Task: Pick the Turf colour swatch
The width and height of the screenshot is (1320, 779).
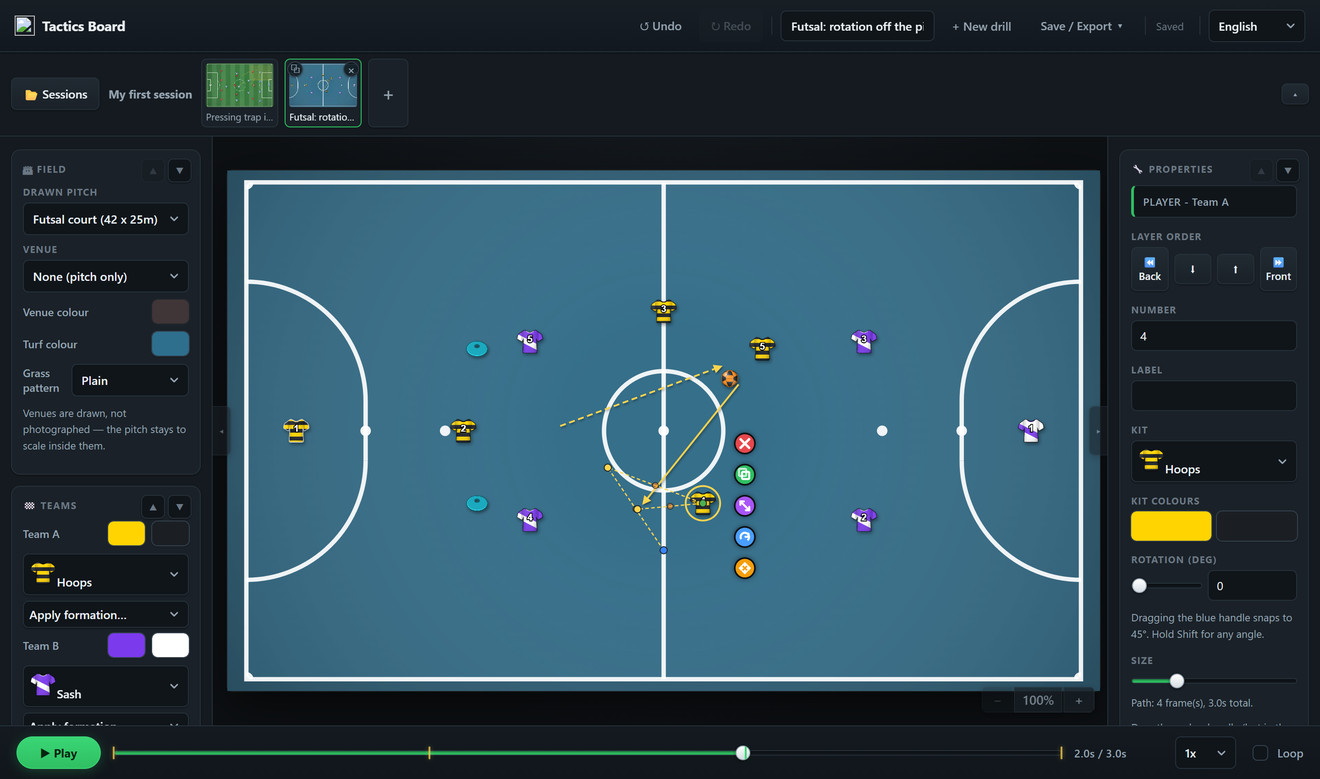Action: 170,344
